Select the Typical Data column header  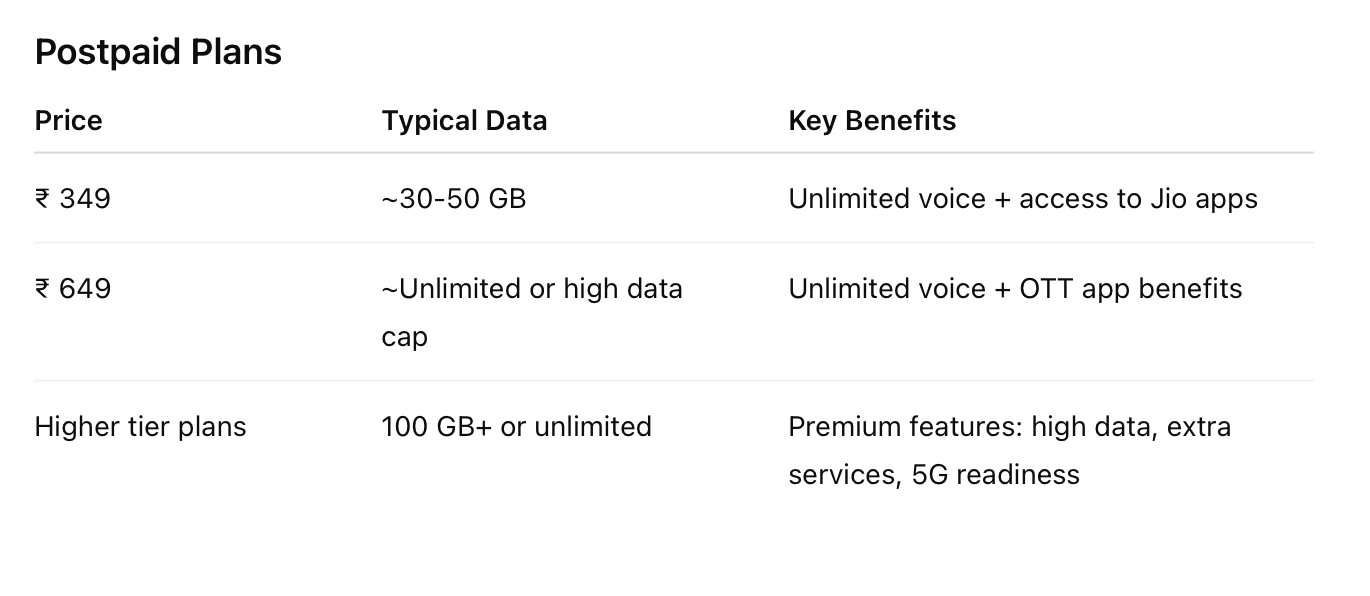(x=464, y=121)
